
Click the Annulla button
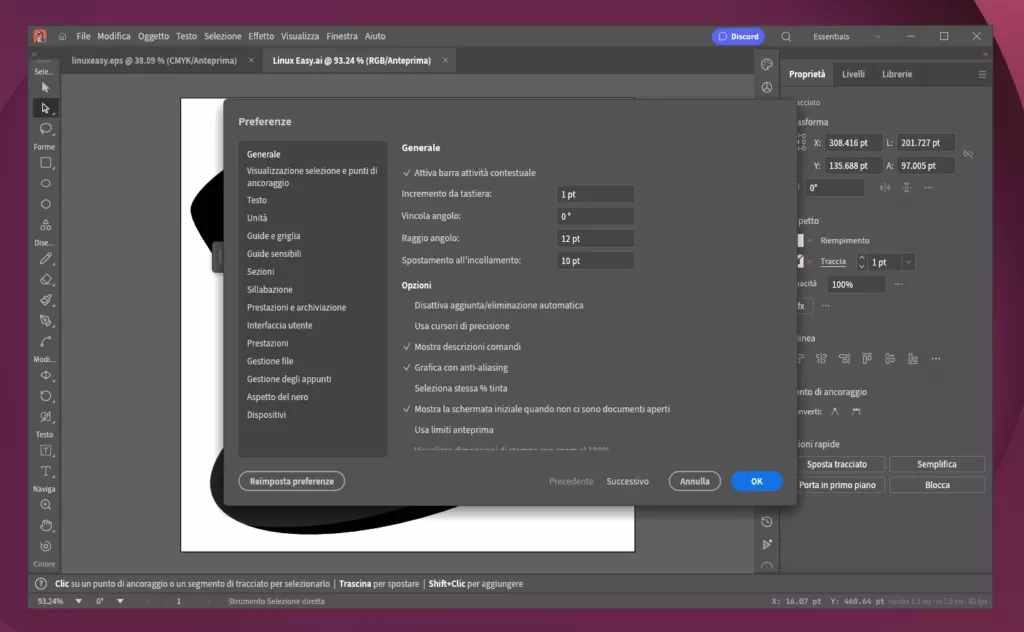pyautogui.click(x=694, y=482)
